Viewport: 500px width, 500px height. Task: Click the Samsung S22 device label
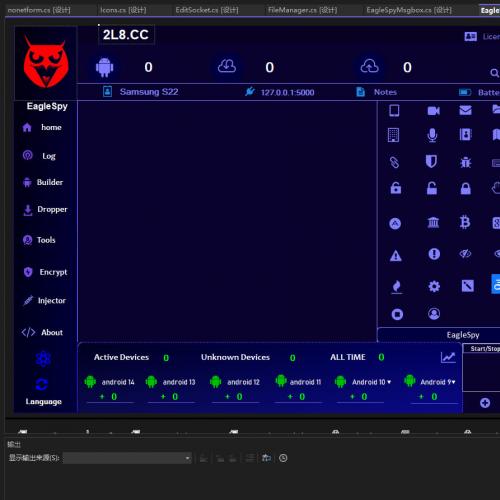149,92
